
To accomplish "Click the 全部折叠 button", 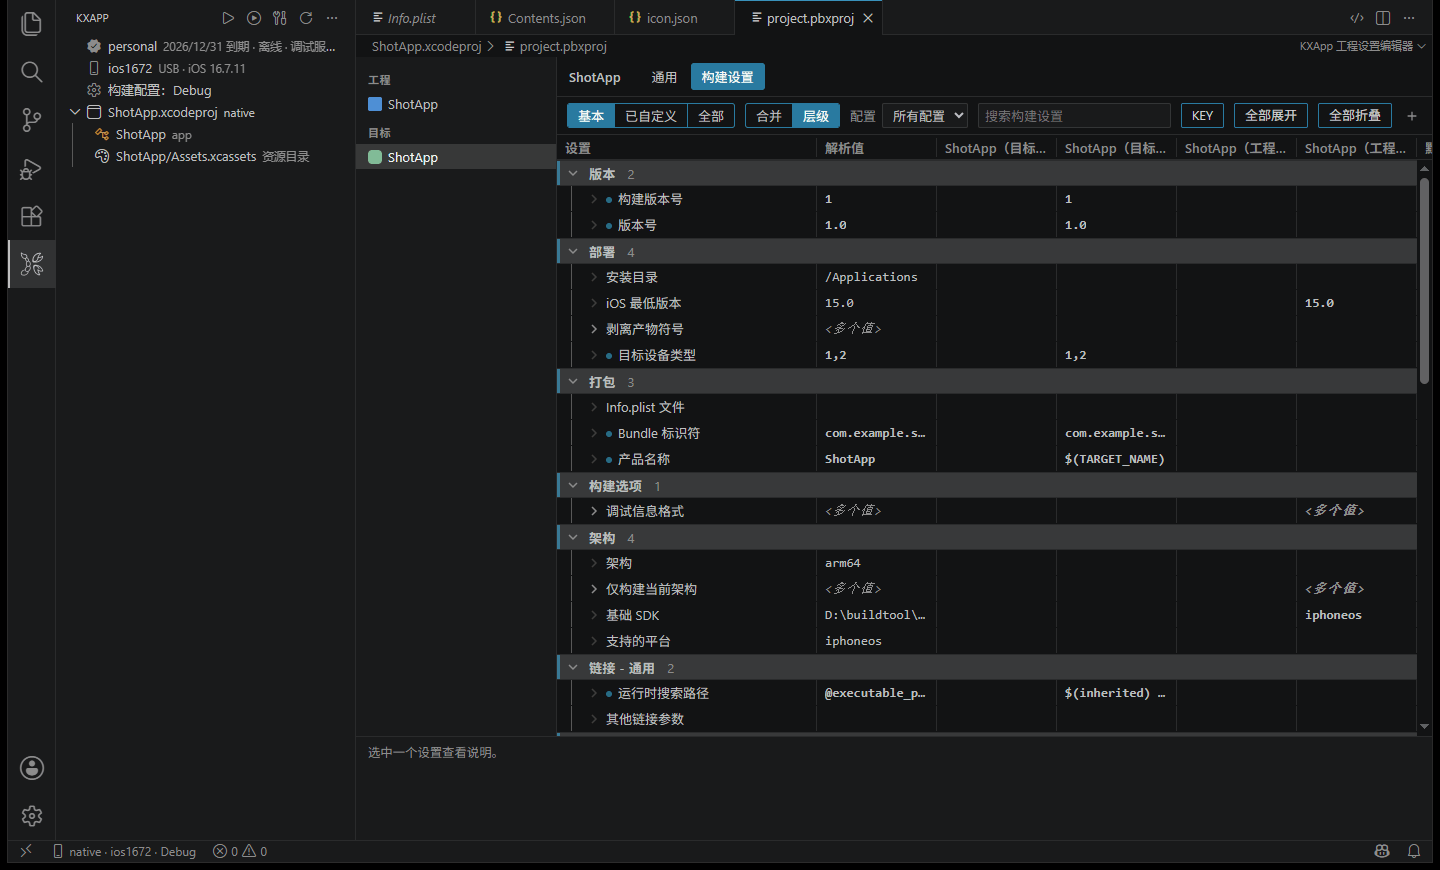I will (1355, 116).
